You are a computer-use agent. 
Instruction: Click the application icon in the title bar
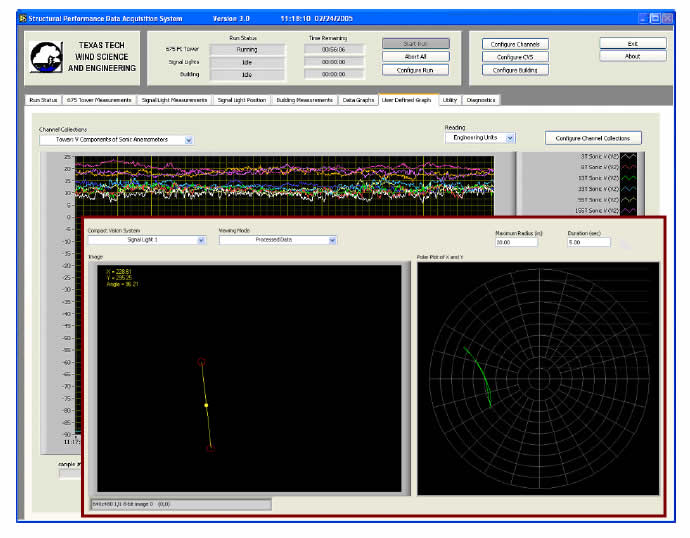coord(23,18)
